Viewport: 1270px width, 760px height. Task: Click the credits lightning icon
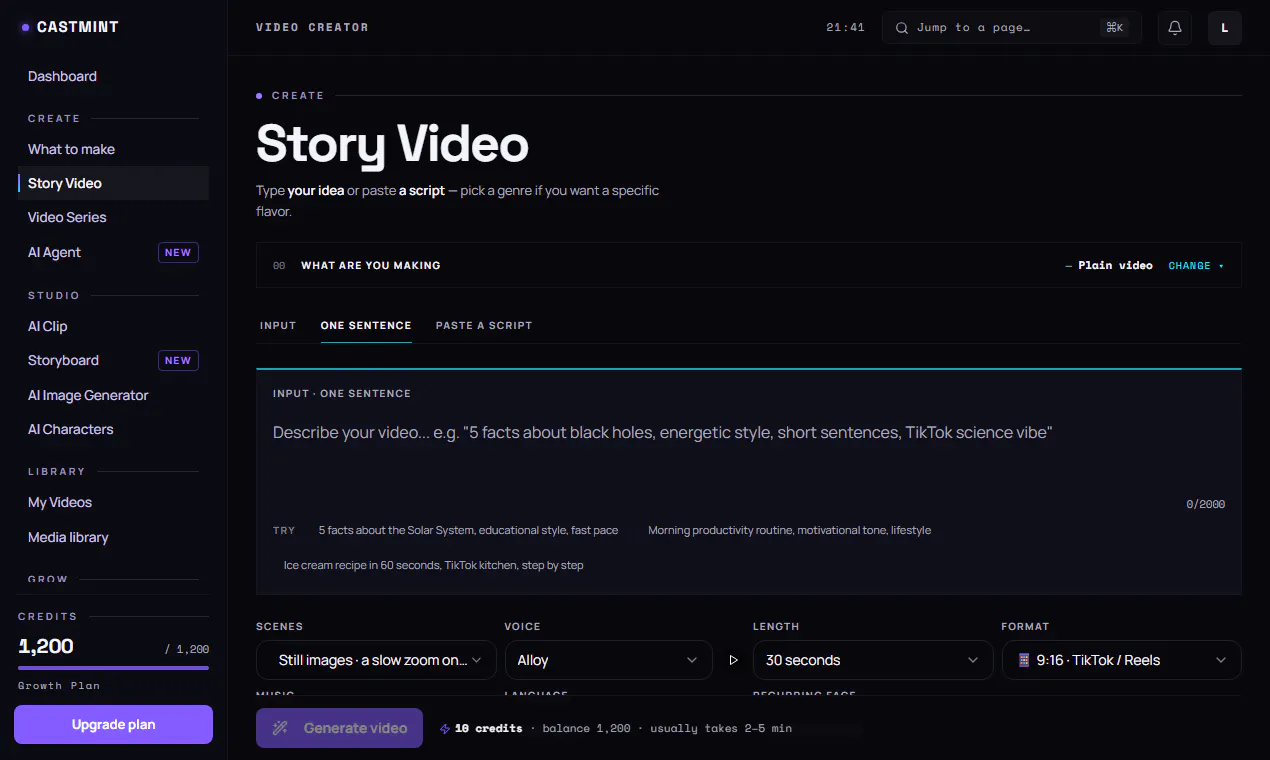445,729
